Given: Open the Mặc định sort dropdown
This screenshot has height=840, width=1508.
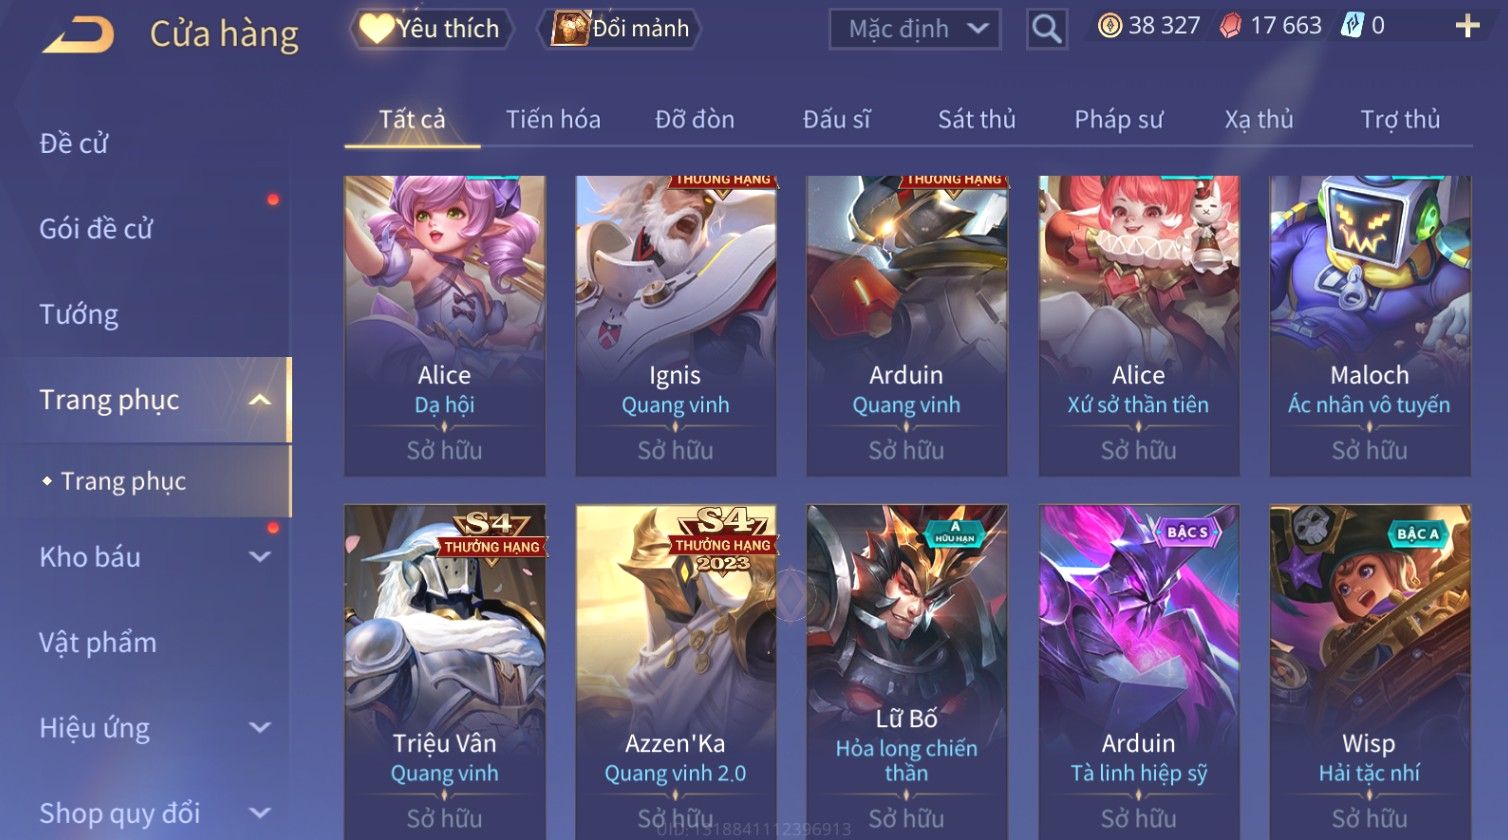Looking at the screenshot, I should pos(915,29).
